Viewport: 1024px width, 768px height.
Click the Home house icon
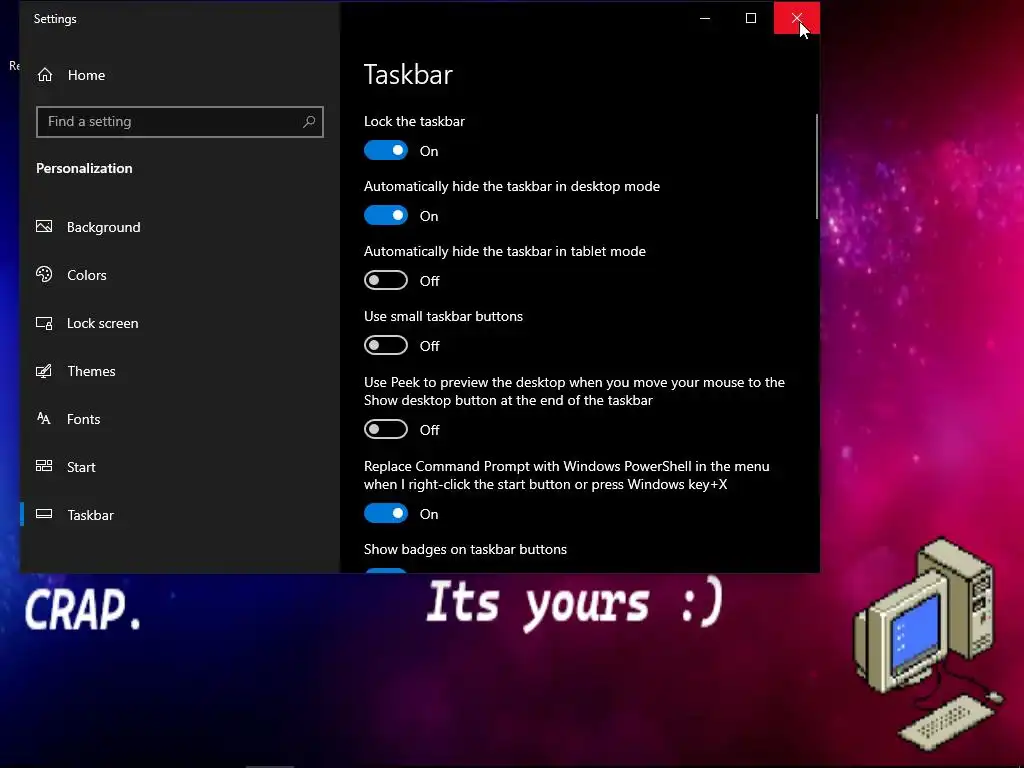[45, 75]
